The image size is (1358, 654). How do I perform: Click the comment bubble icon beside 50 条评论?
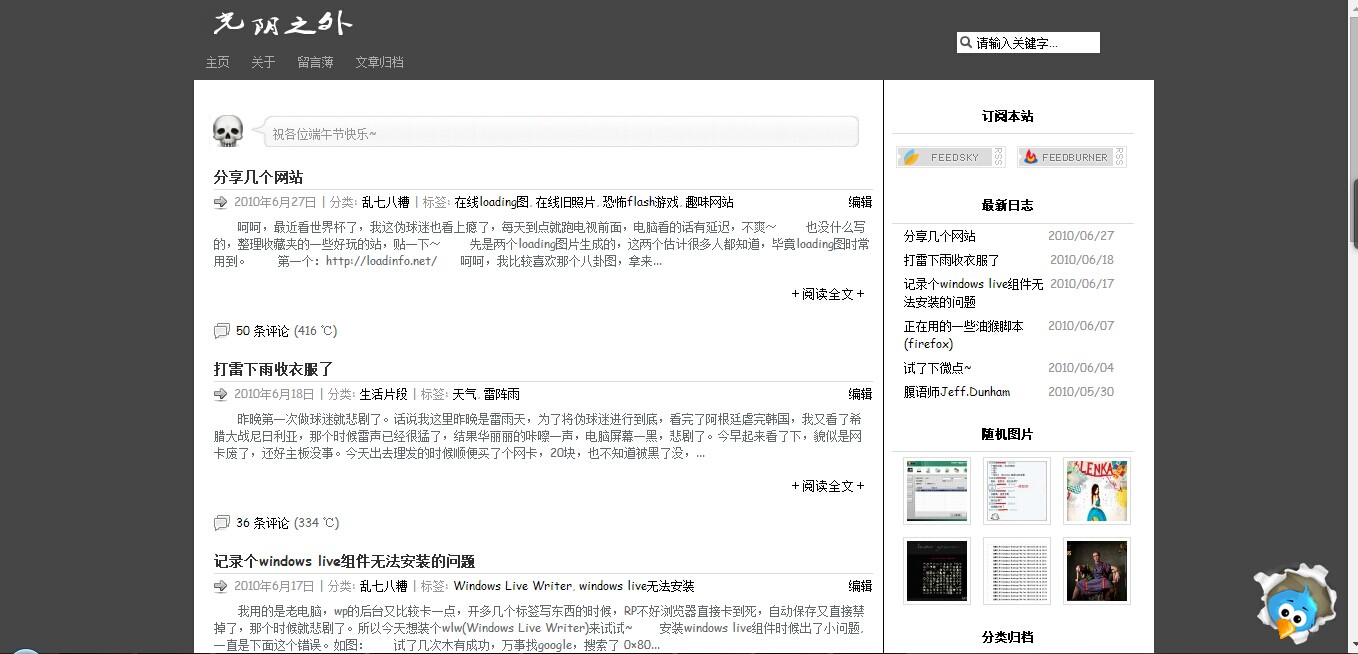coord(221,331)
